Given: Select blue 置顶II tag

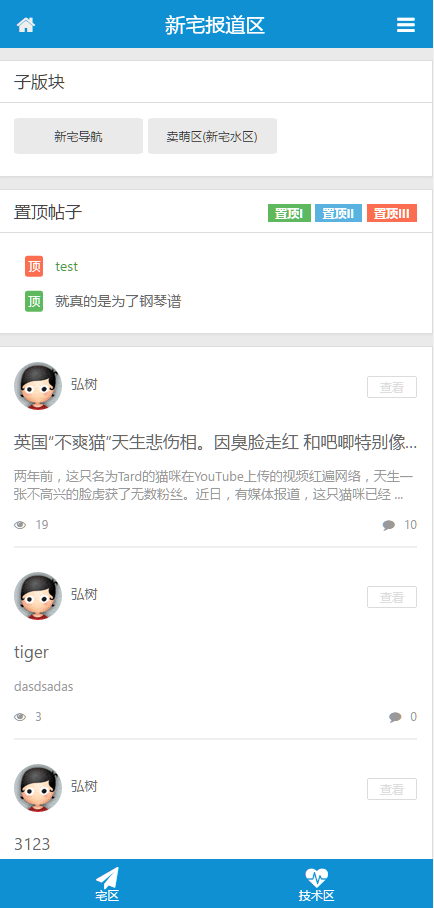Looking at the screenshot, I should [338, 213].
